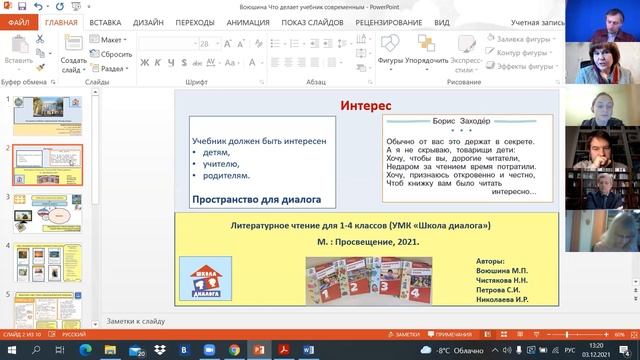
Task: Toggle bold Ж formatting
Action: coord(144,62)
